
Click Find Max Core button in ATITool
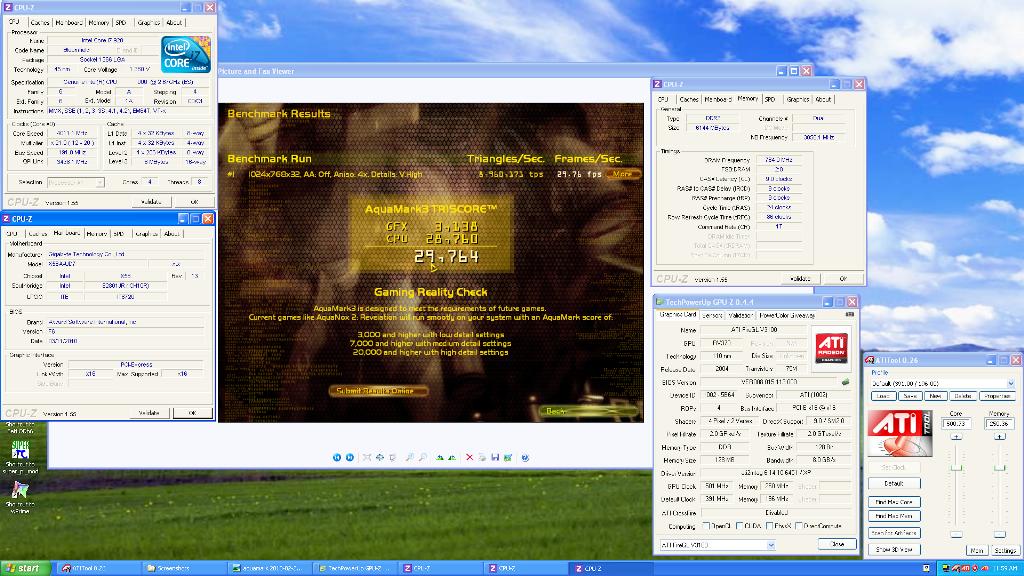click(x=895, y=502)
